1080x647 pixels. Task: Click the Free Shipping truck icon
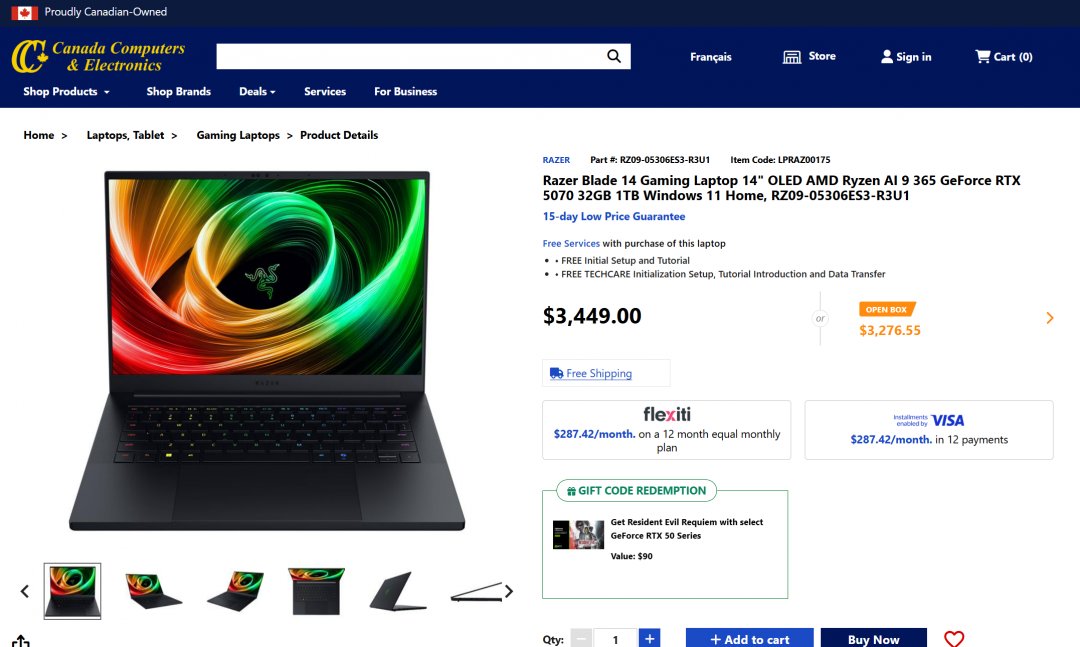[x=557, y=373]
